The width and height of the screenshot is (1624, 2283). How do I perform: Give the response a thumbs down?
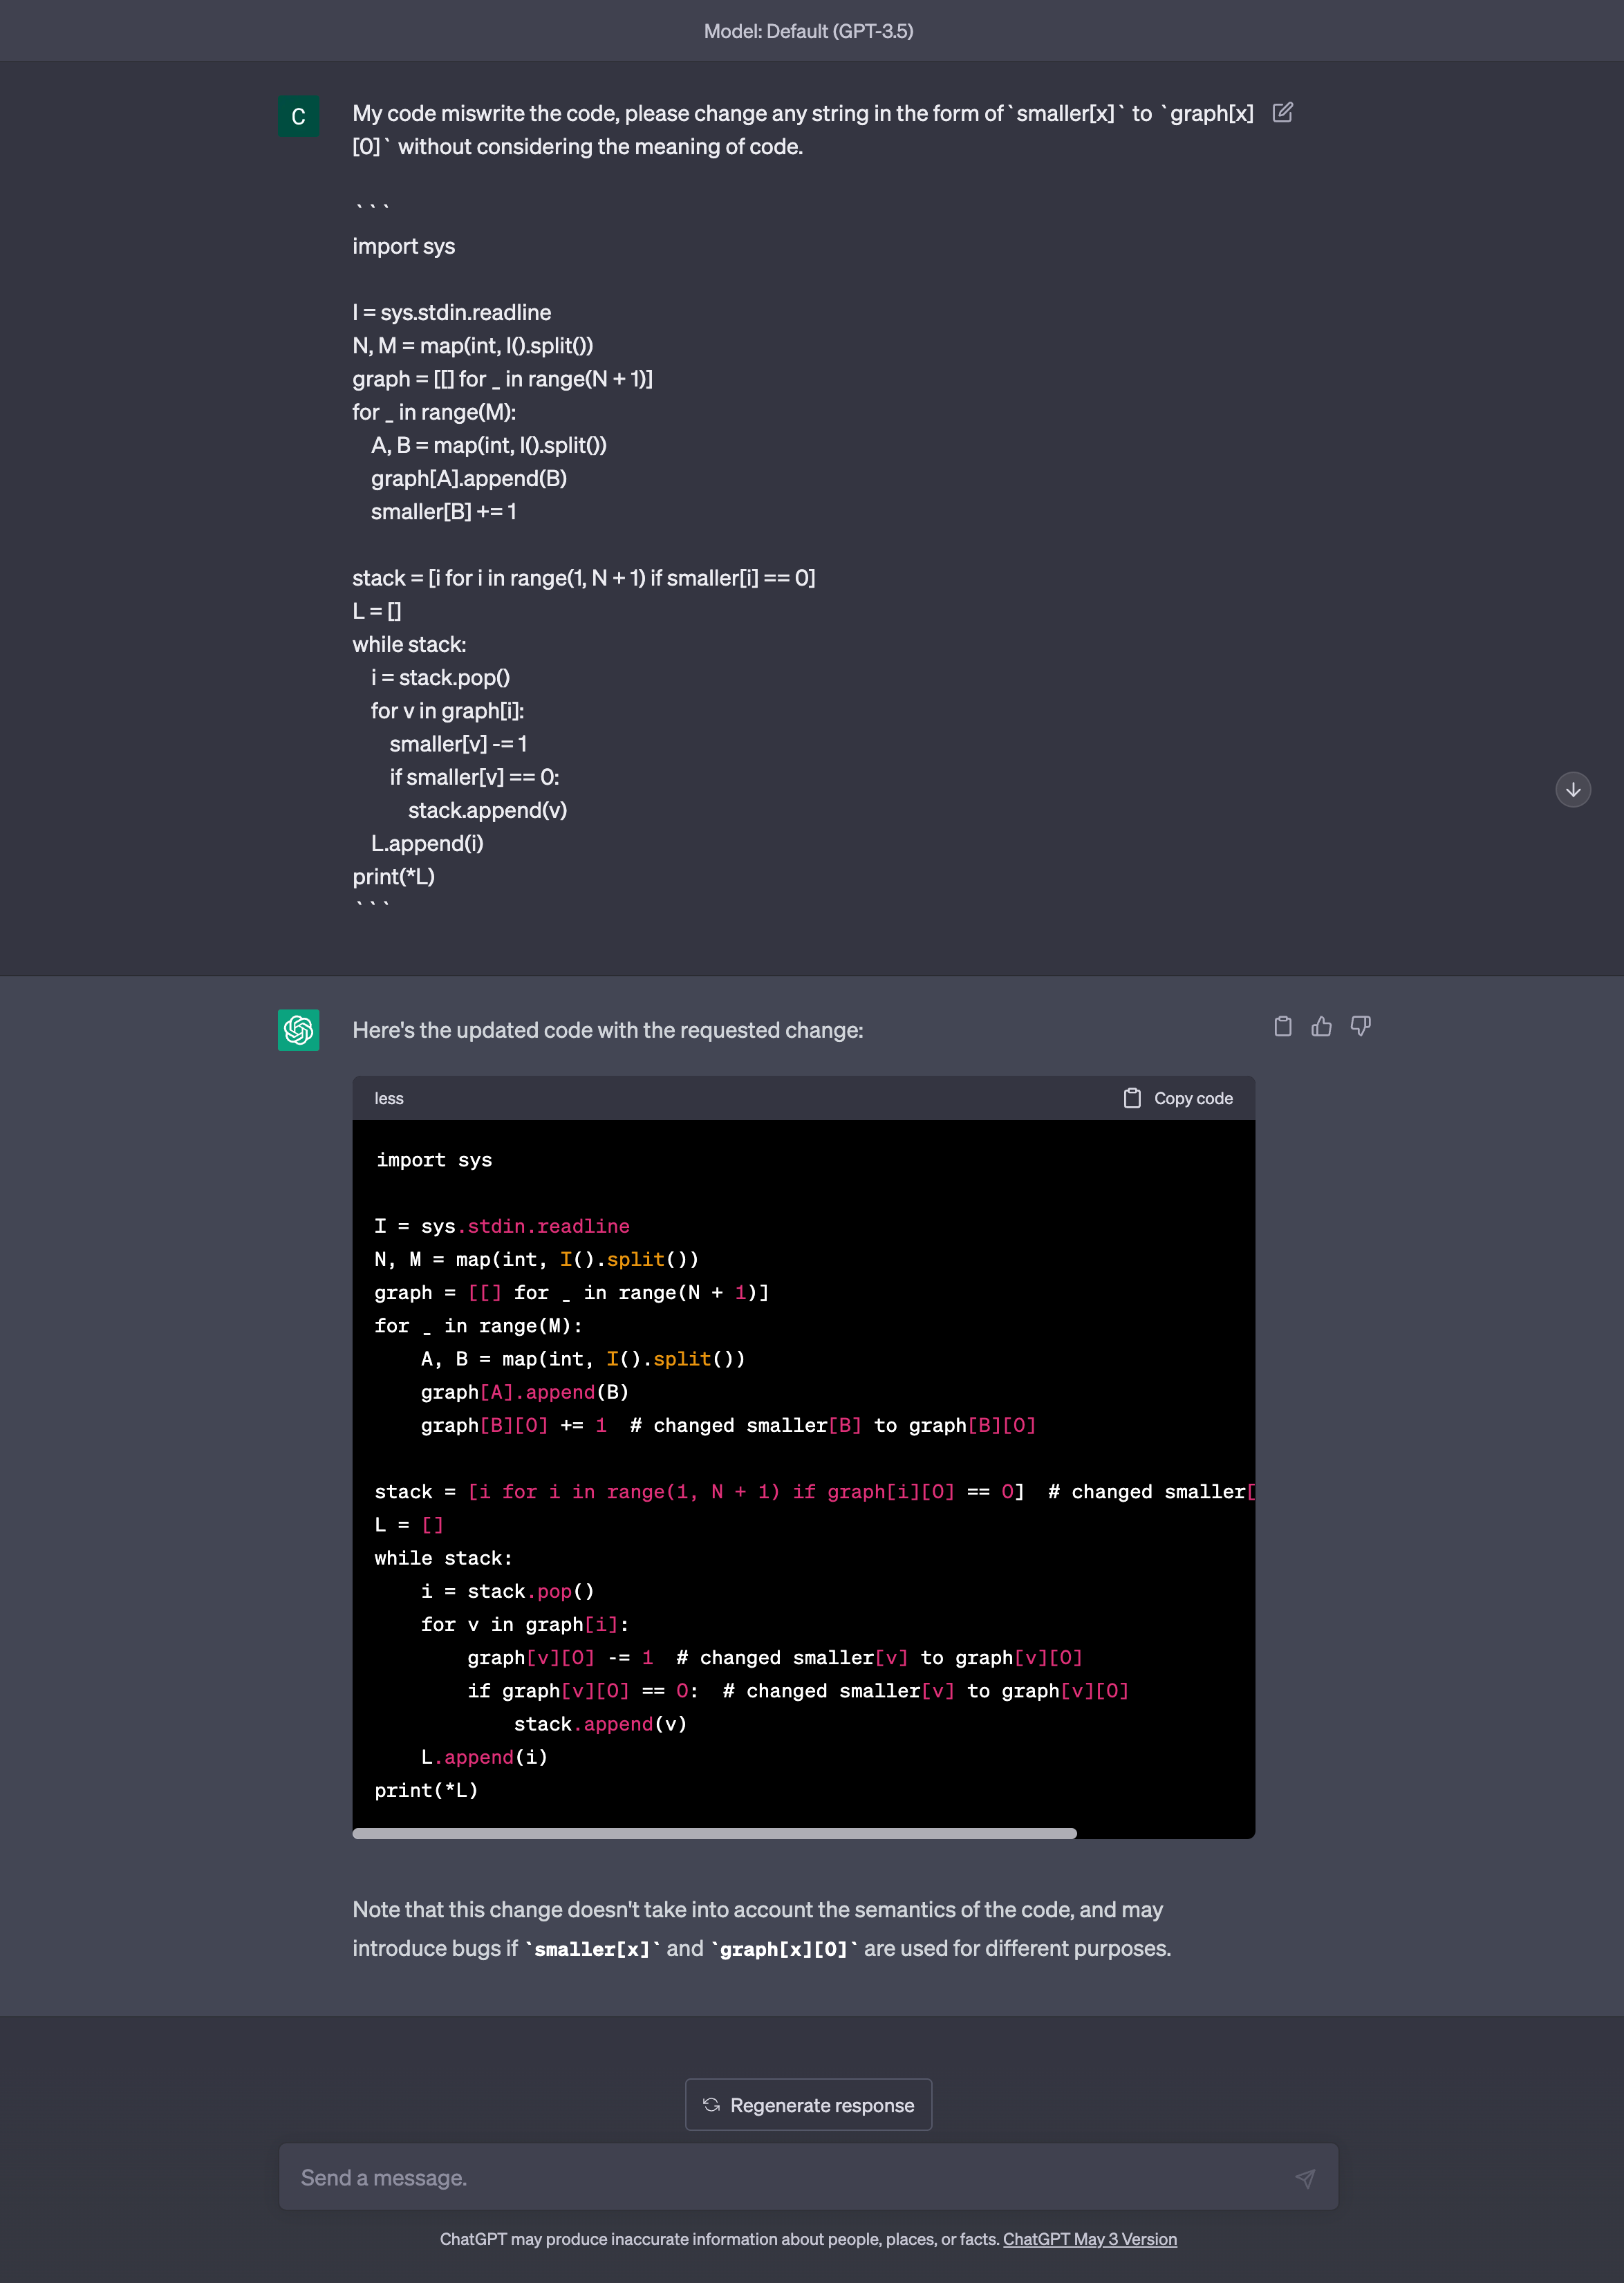coord(1360,1026)
